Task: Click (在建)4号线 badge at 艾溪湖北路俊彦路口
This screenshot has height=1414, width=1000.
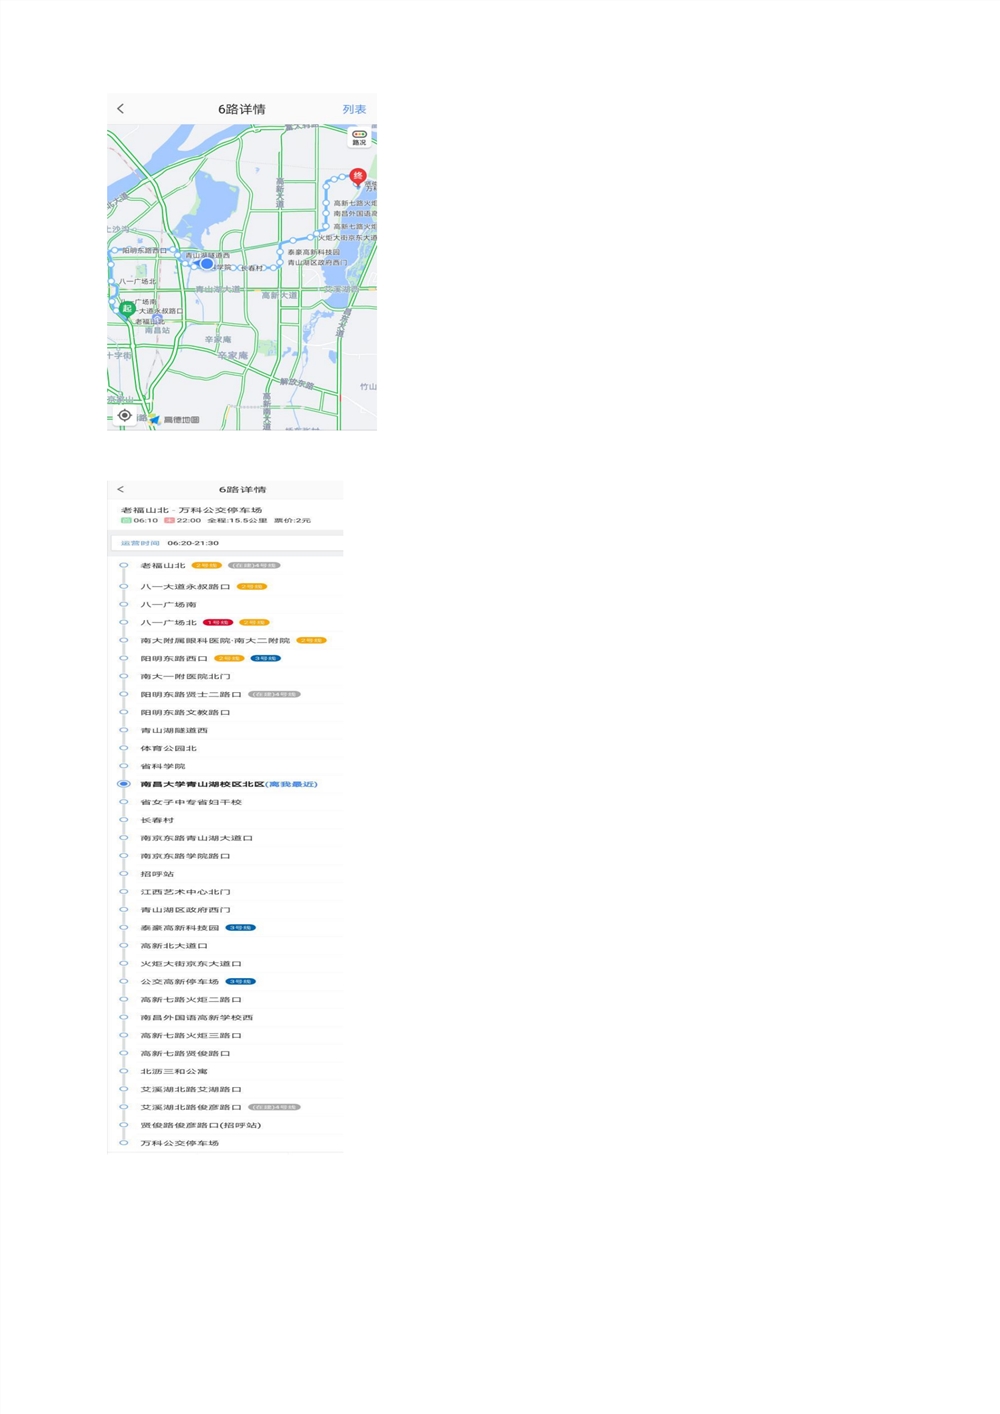Action: [x=274, y=1108]
